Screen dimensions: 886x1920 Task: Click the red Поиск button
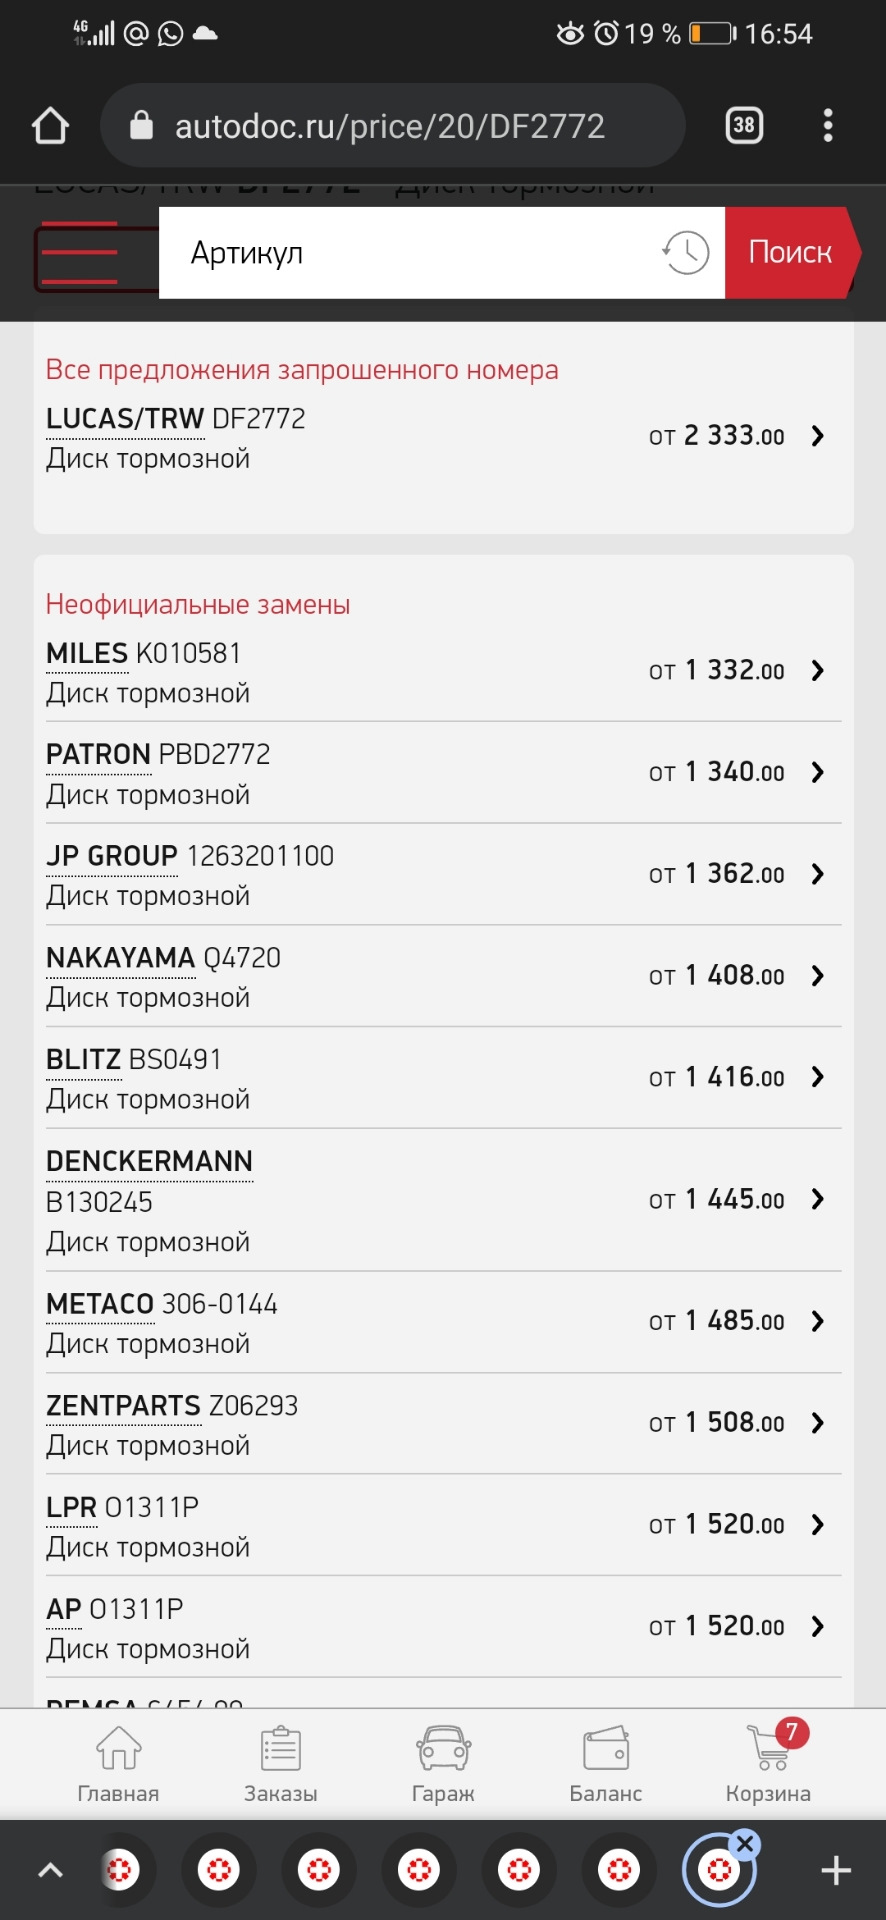pyautogui.click(x=791, y=253)
